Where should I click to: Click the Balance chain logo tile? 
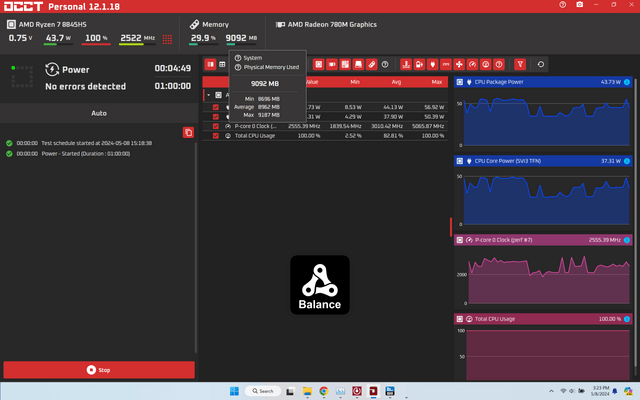320,285
